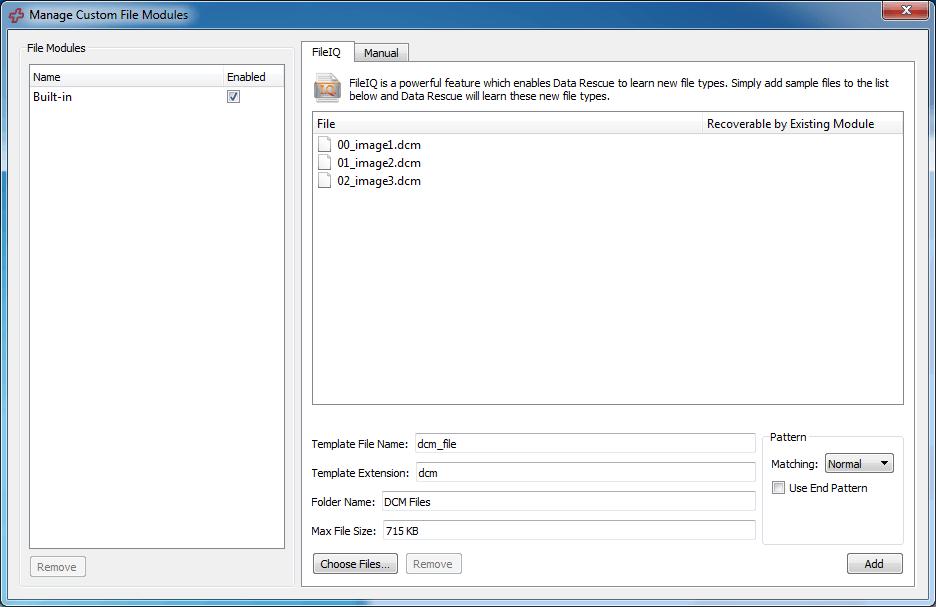936x607 pixels.
Task: Click the Folder Name field showing DCM Files
Action: (x=570, y=501)
